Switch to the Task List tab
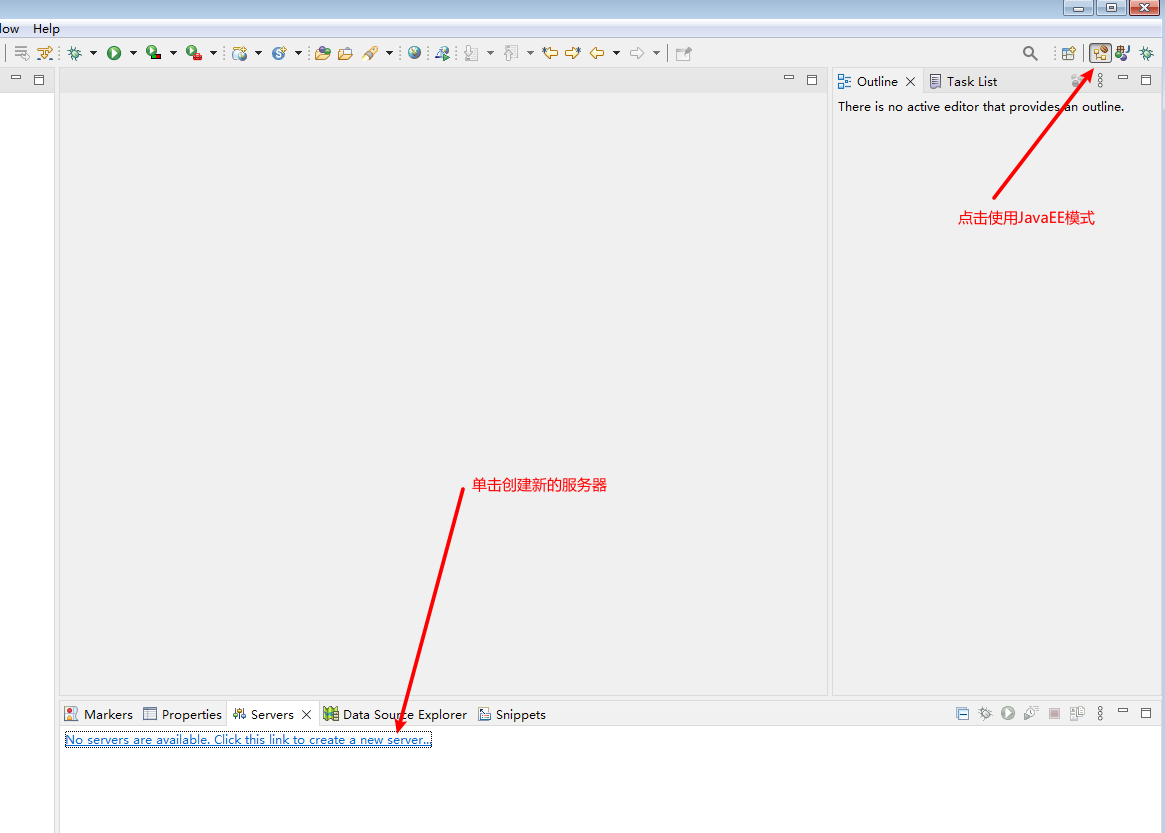Screen dimensions: 1165x833 point(964,81)
